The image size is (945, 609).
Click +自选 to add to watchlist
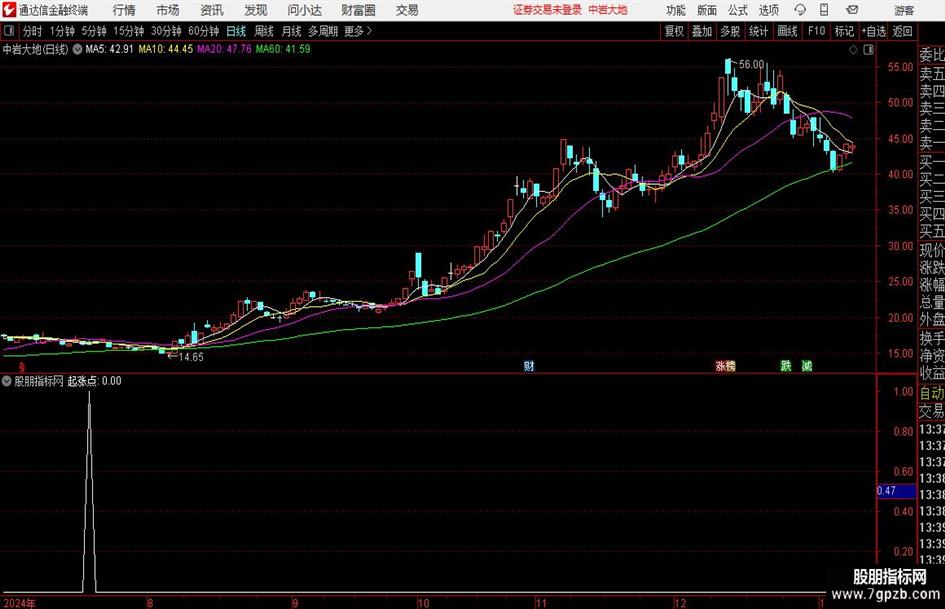pos(874,31)
